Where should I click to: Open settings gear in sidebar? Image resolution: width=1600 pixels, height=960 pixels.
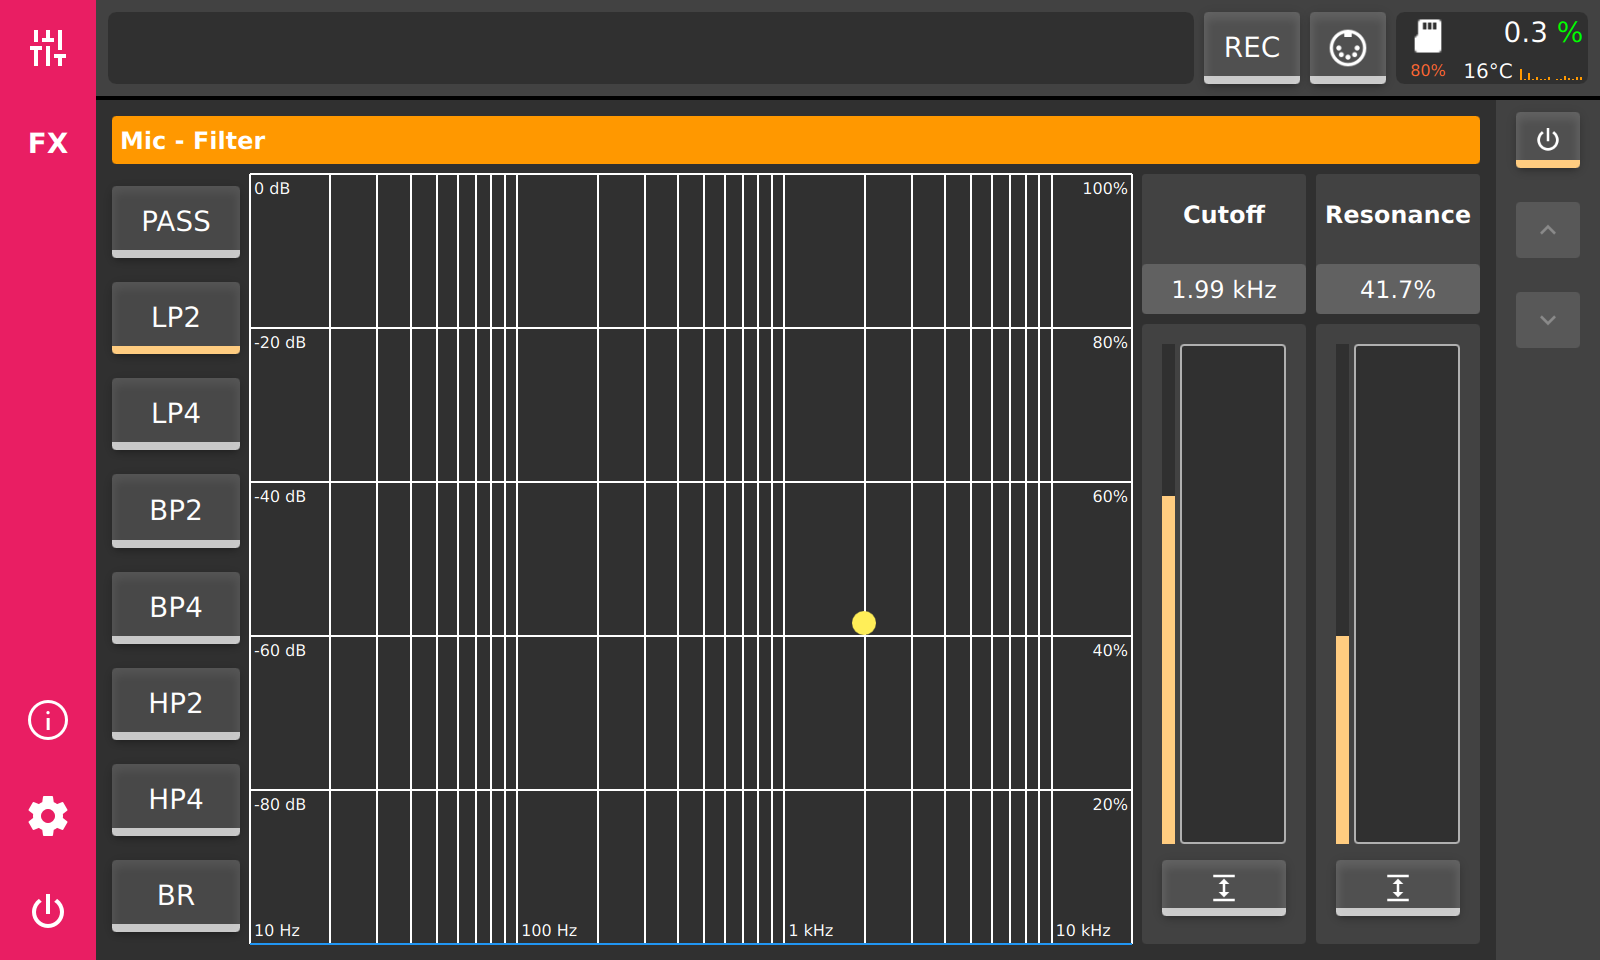48,816
